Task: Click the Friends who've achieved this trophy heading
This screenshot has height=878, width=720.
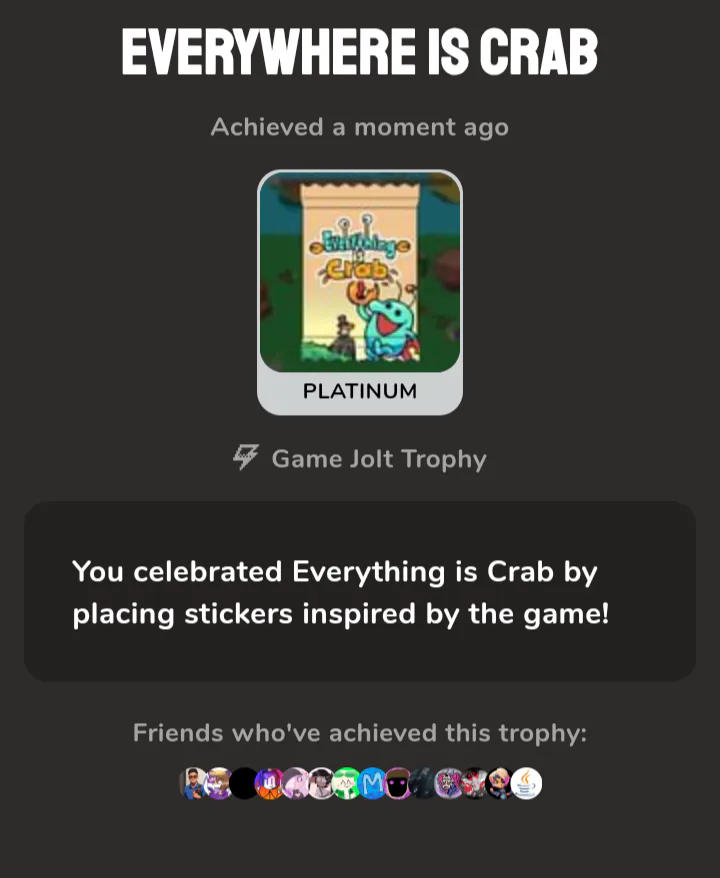Action: 360,732
